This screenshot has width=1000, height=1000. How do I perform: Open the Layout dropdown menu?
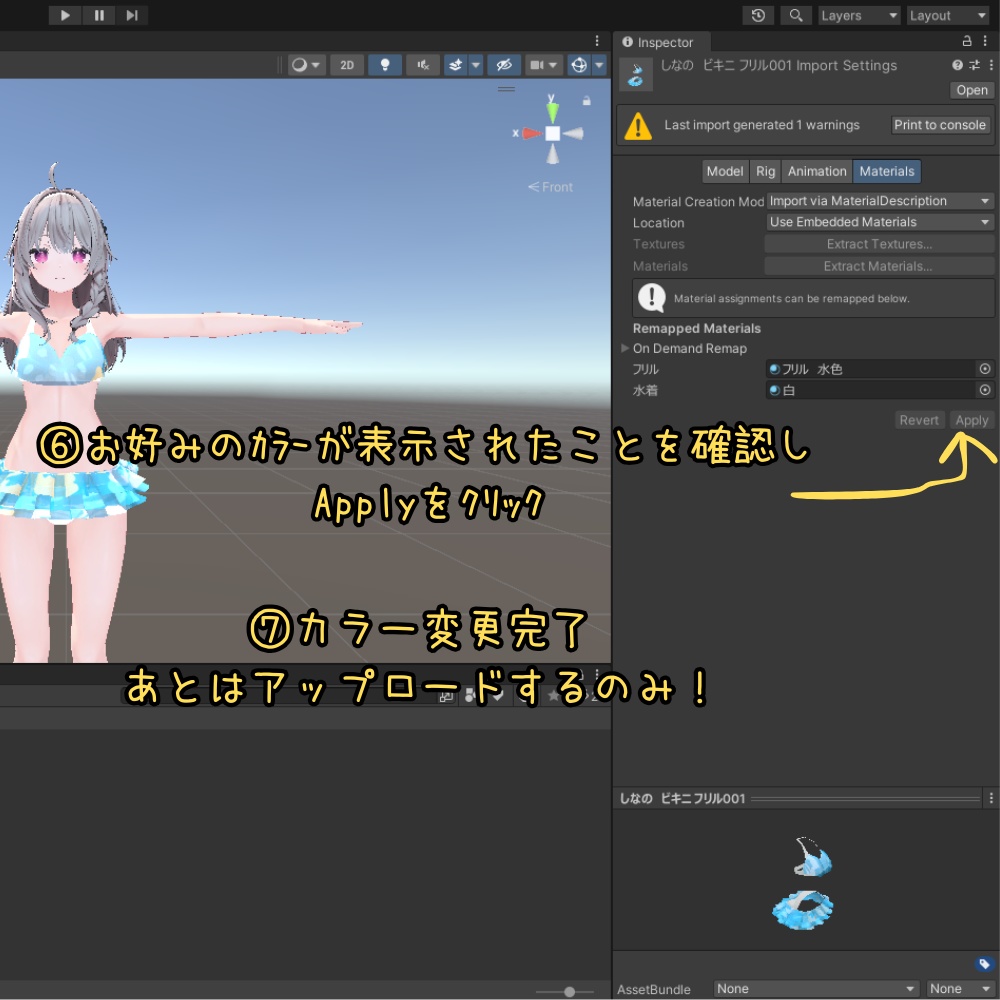[x=945, y=15]
